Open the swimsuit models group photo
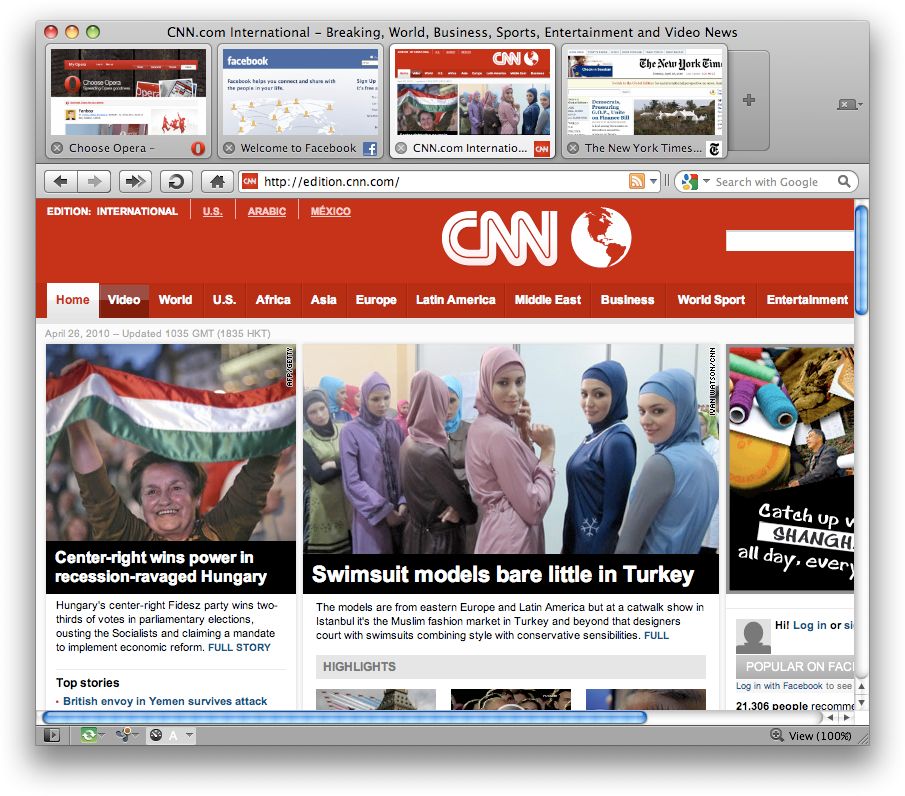Image resolution: width=905 pixels, height=796 pixels. (x=511, y=449)
